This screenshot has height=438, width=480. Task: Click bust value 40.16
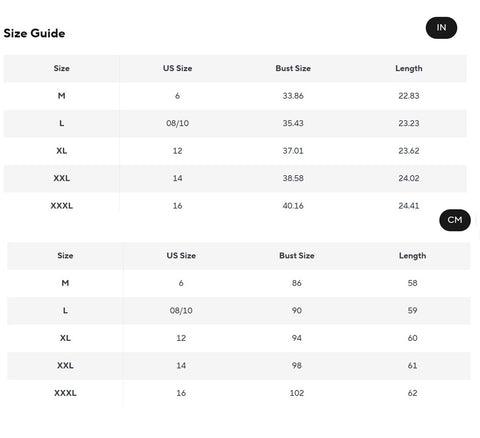tap(293, 206)
